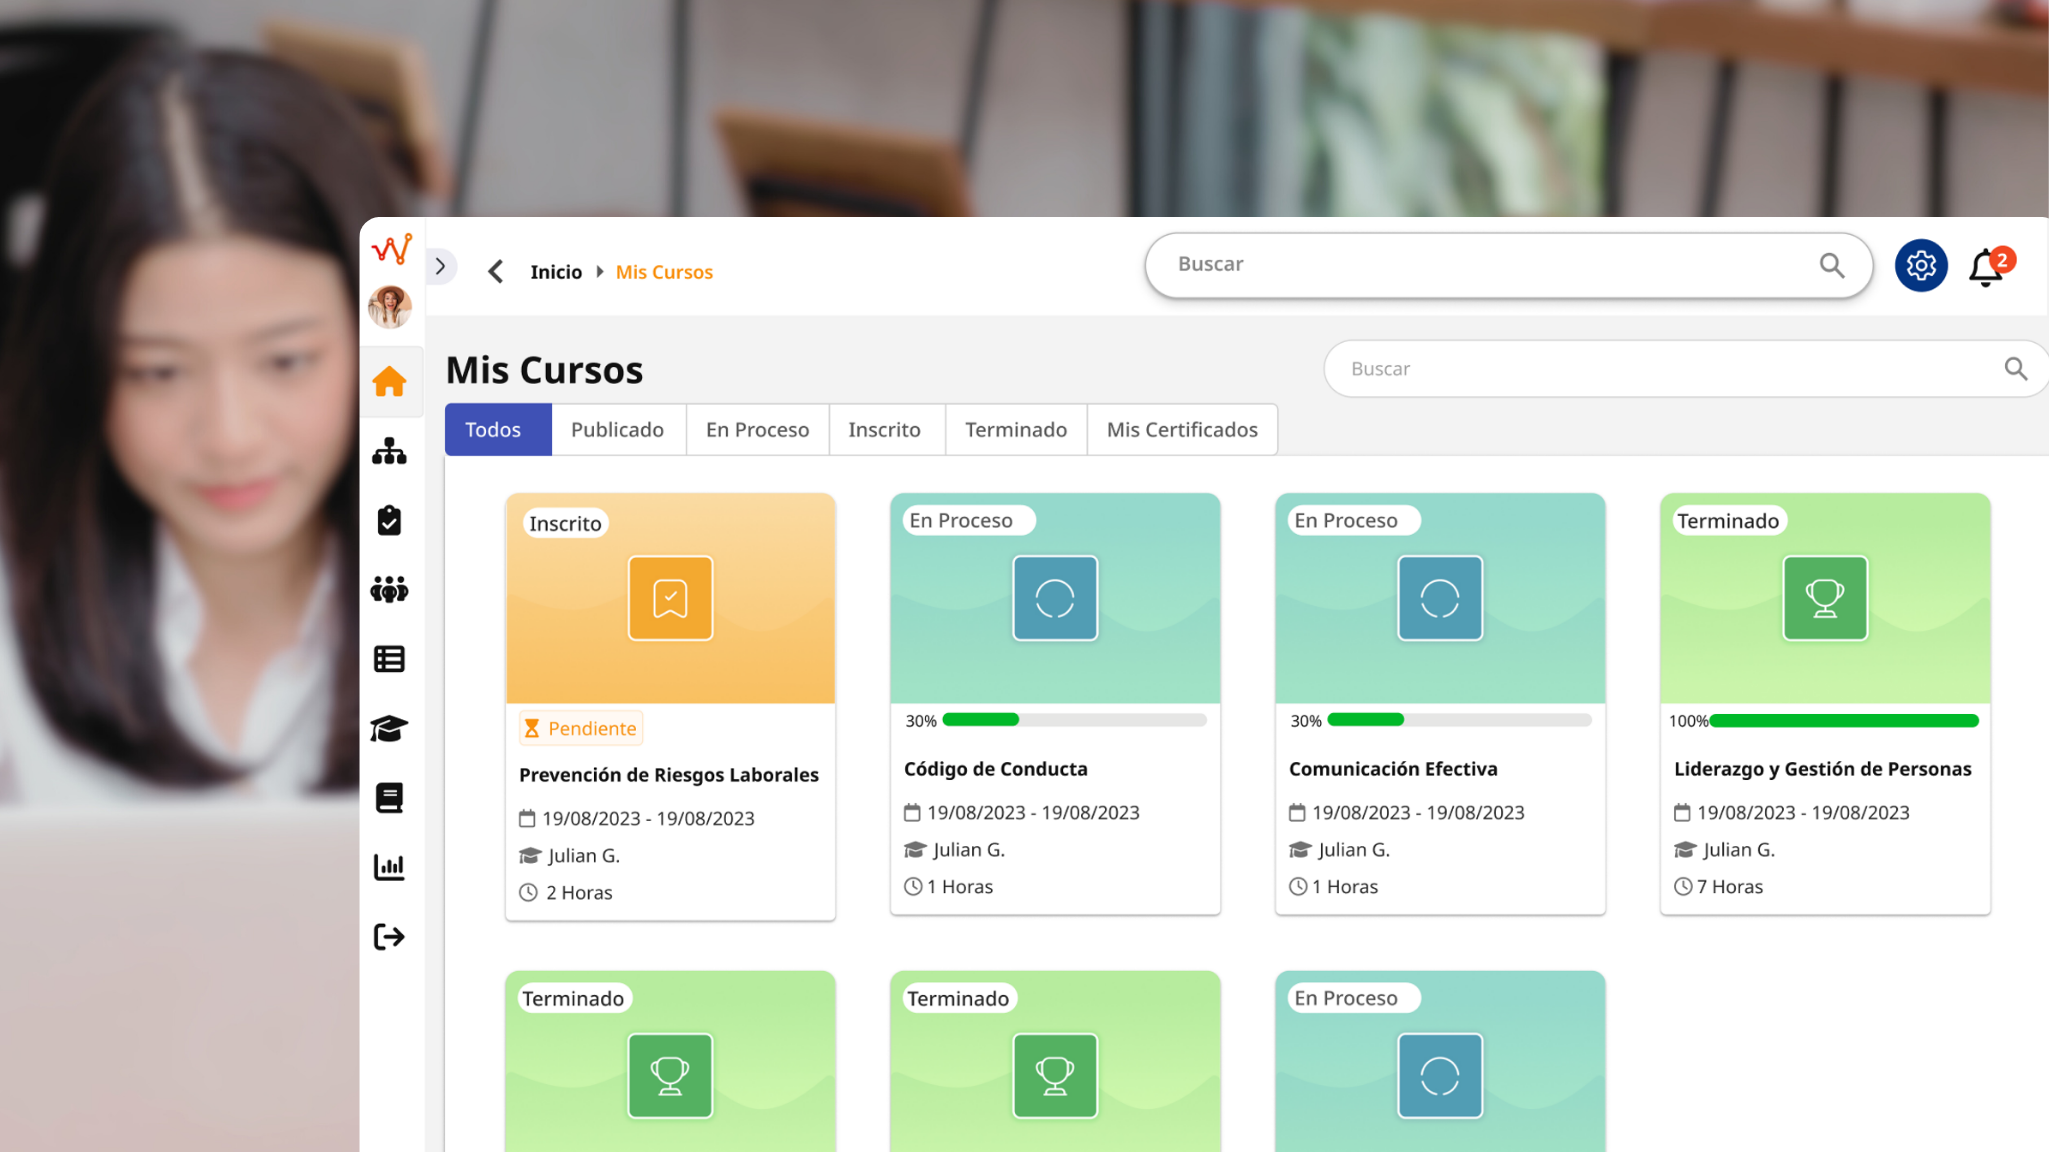Open the clipboard checklist sidebar icon

pyautogui.click(x=389, y=520)
